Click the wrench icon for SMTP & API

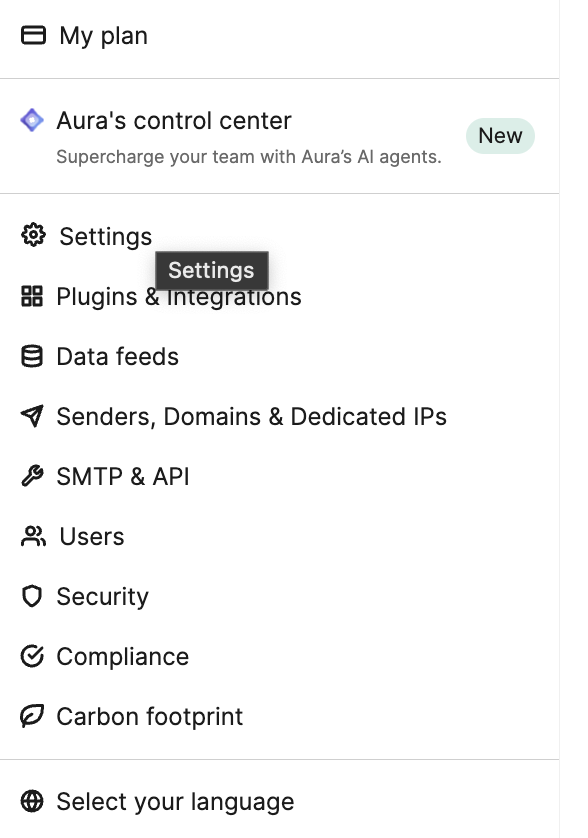tap(32, 476)
